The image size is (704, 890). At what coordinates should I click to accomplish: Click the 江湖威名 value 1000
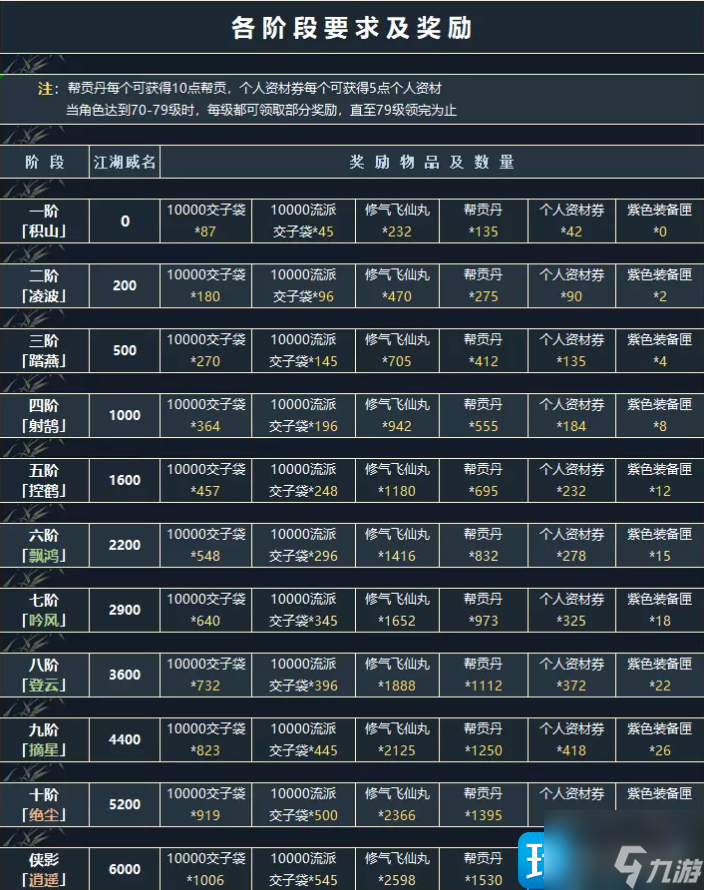point(124,415)
